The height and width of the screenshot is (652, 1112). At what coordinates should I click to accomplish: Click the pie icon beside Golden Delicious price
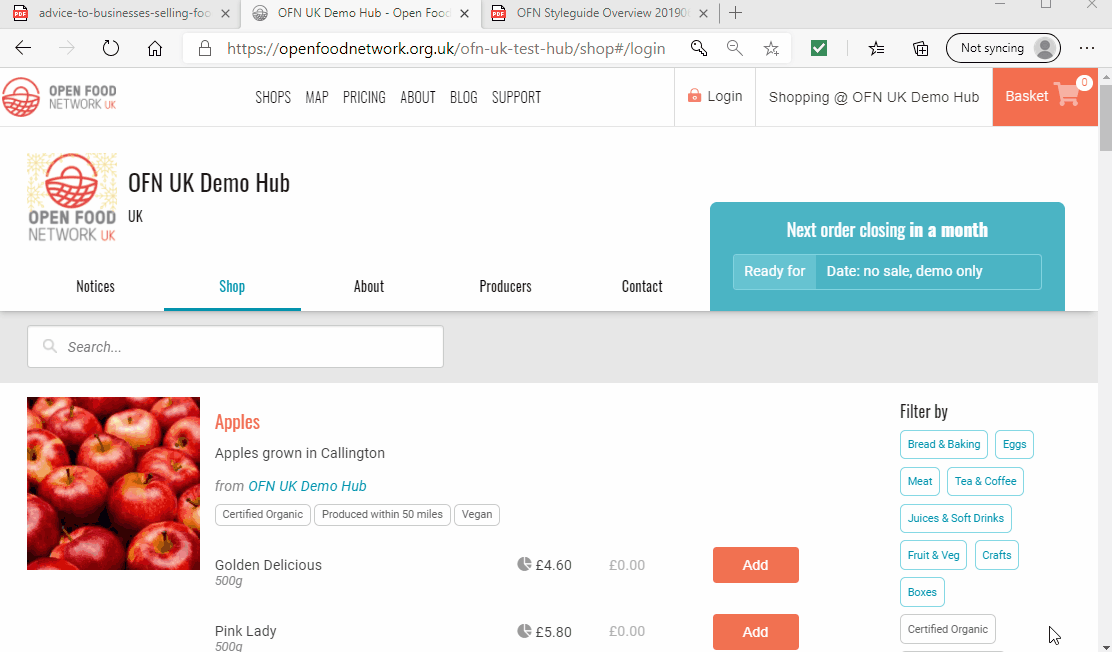pos(524,564)
